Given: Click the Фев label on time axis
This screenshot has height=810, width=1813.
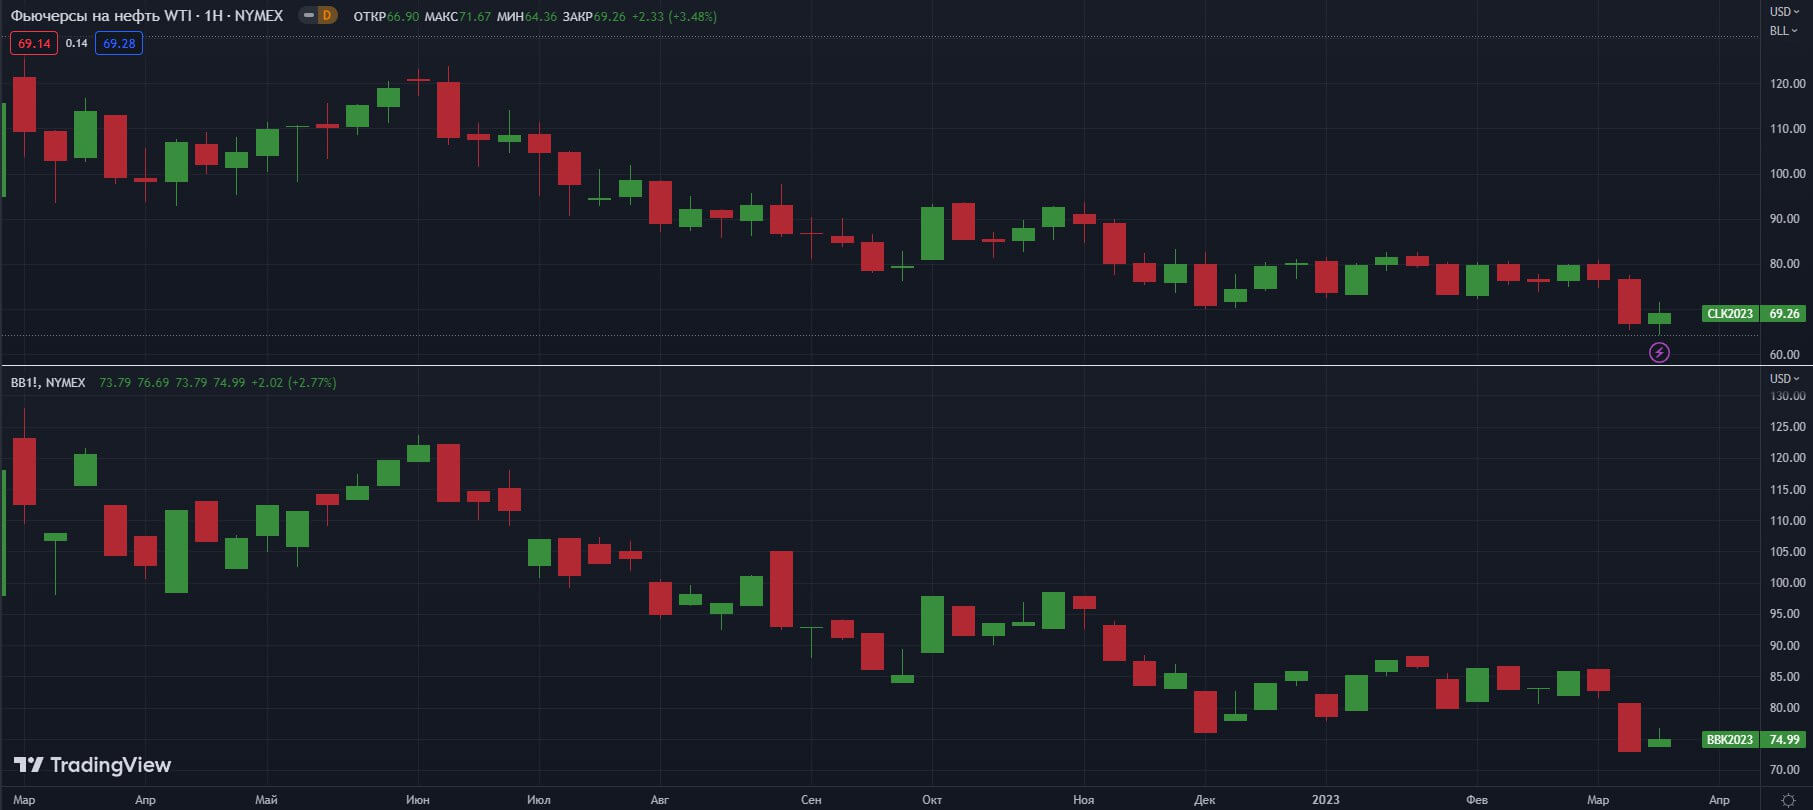Looking at the screenshot, I should point(1477,800).
